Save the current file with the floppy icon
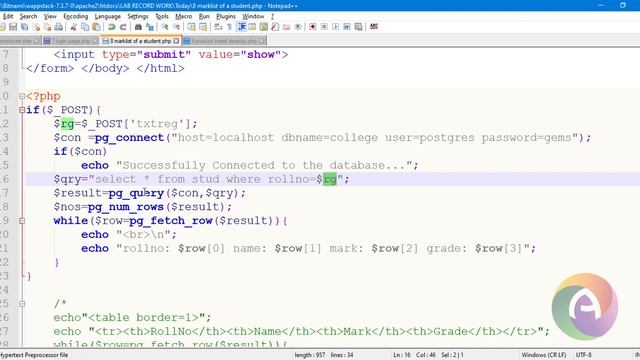The width and height of the screenshot is (640, 360). [13, 27]
